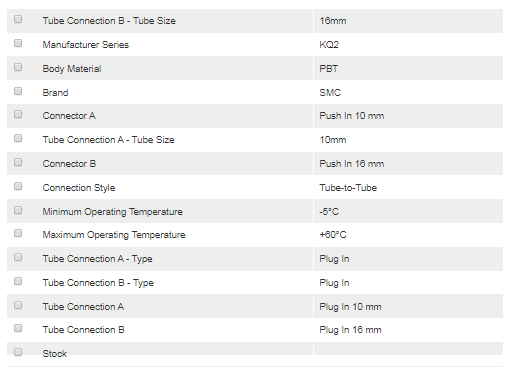Toggle the Maximum Operating Temperature checkbox
This screenshot has height=373, width=510.
[18, 233]
